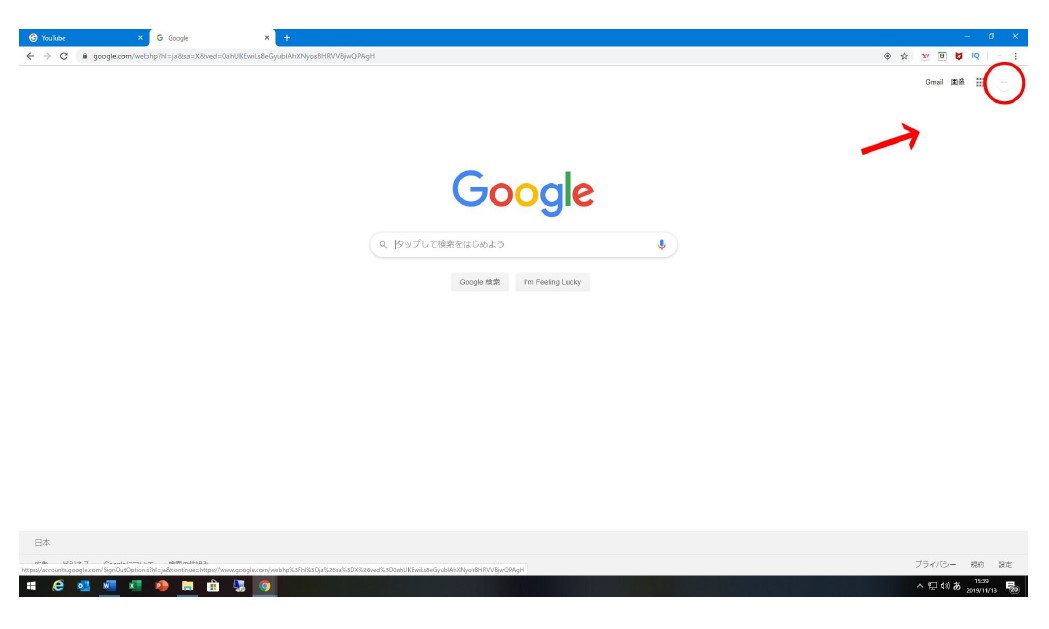
Task: Open the プライバシー footer link
Action: coord(935,564)
